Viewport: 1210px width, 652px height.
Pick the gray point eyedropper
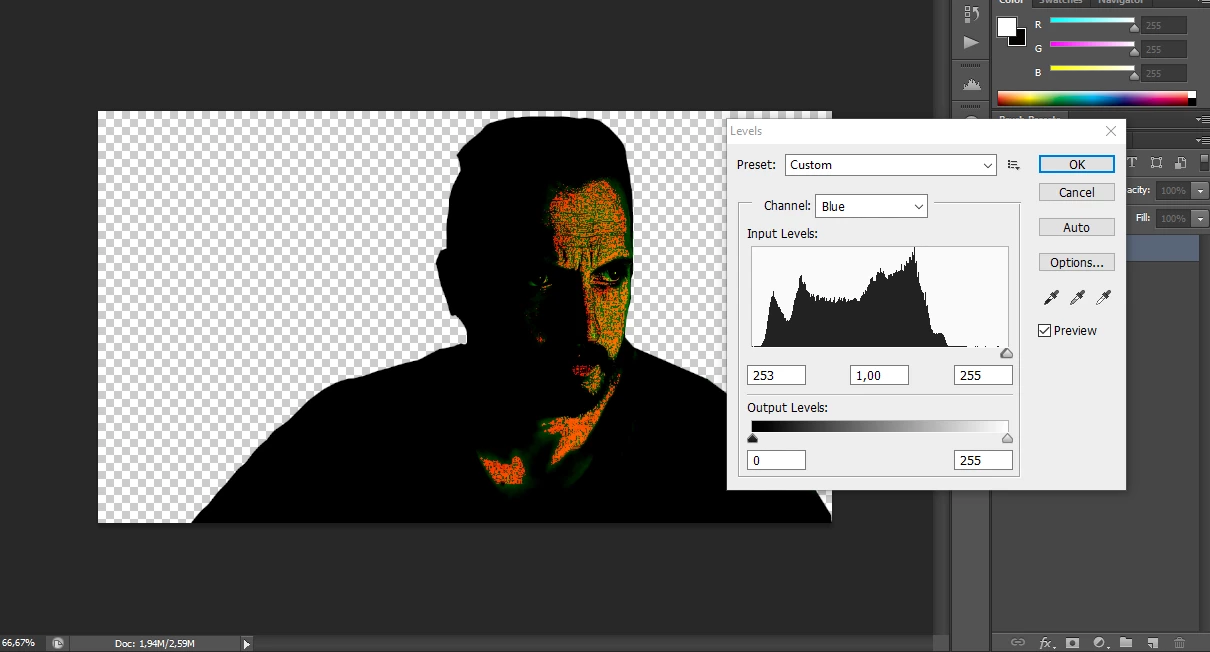click(x=1077, y=297)
